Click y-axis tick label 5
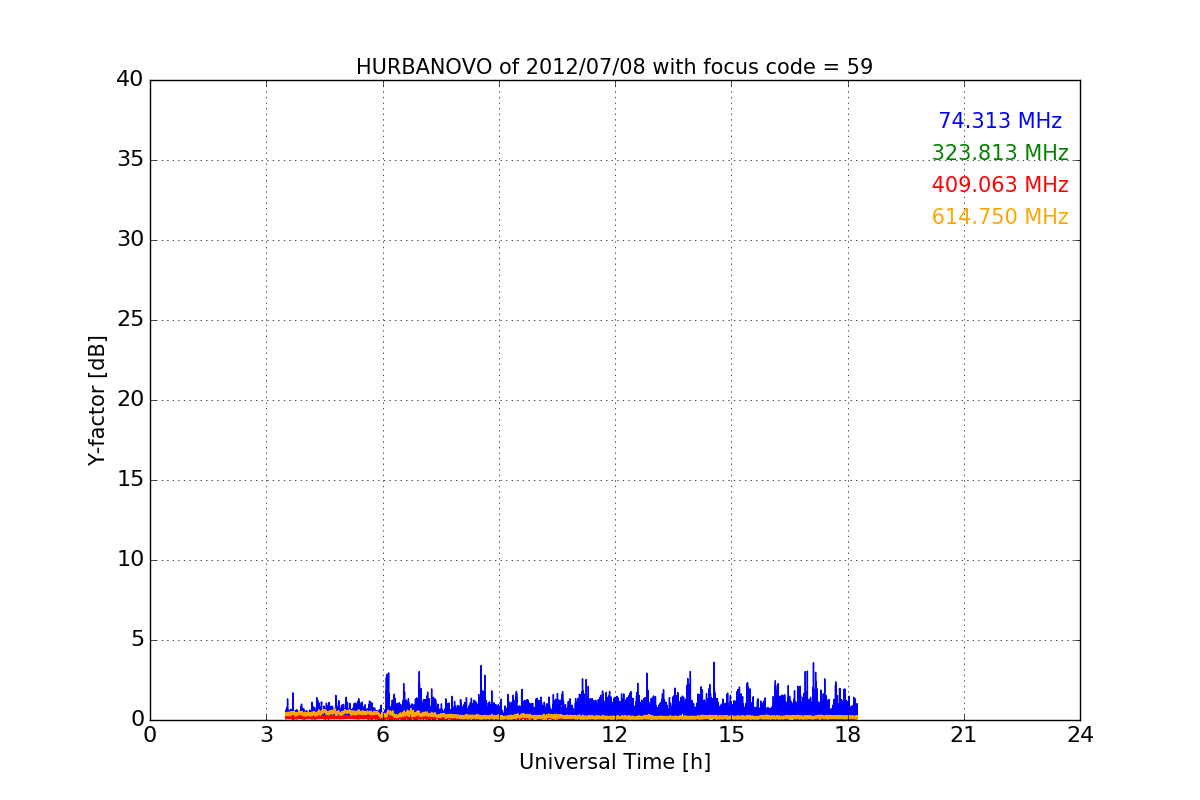 (x=137, y=640)
